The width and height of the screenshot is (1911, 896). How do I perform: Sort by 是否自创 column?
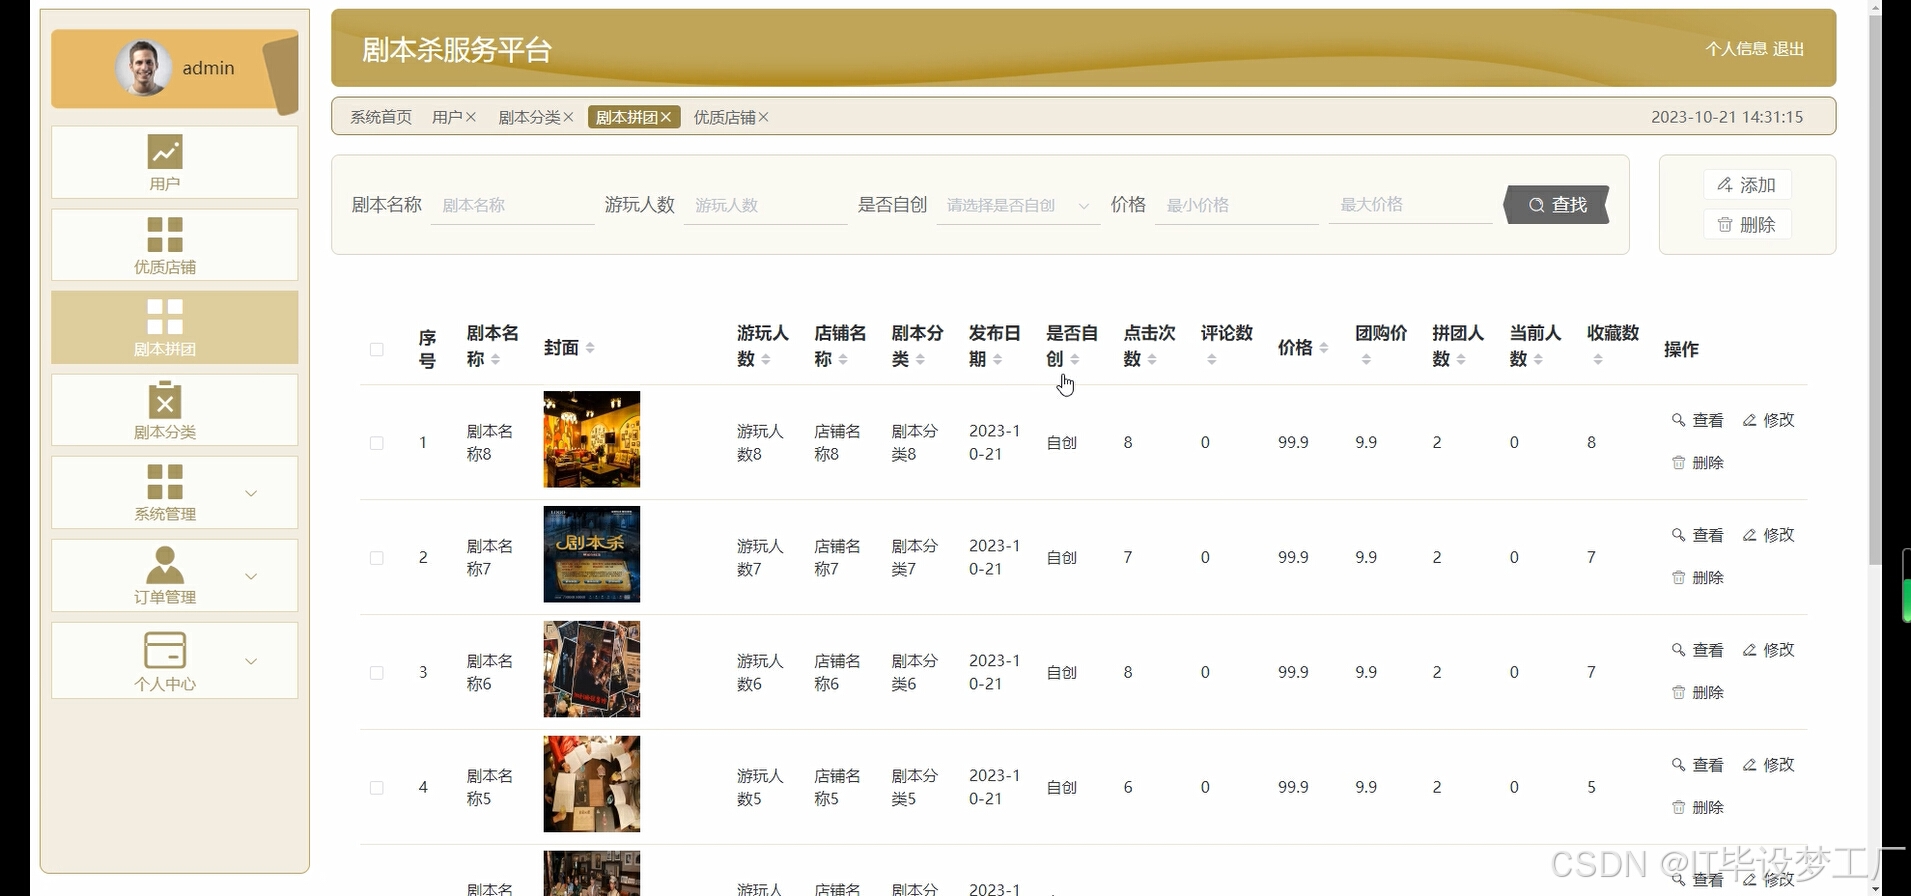tap(1075, 359)
